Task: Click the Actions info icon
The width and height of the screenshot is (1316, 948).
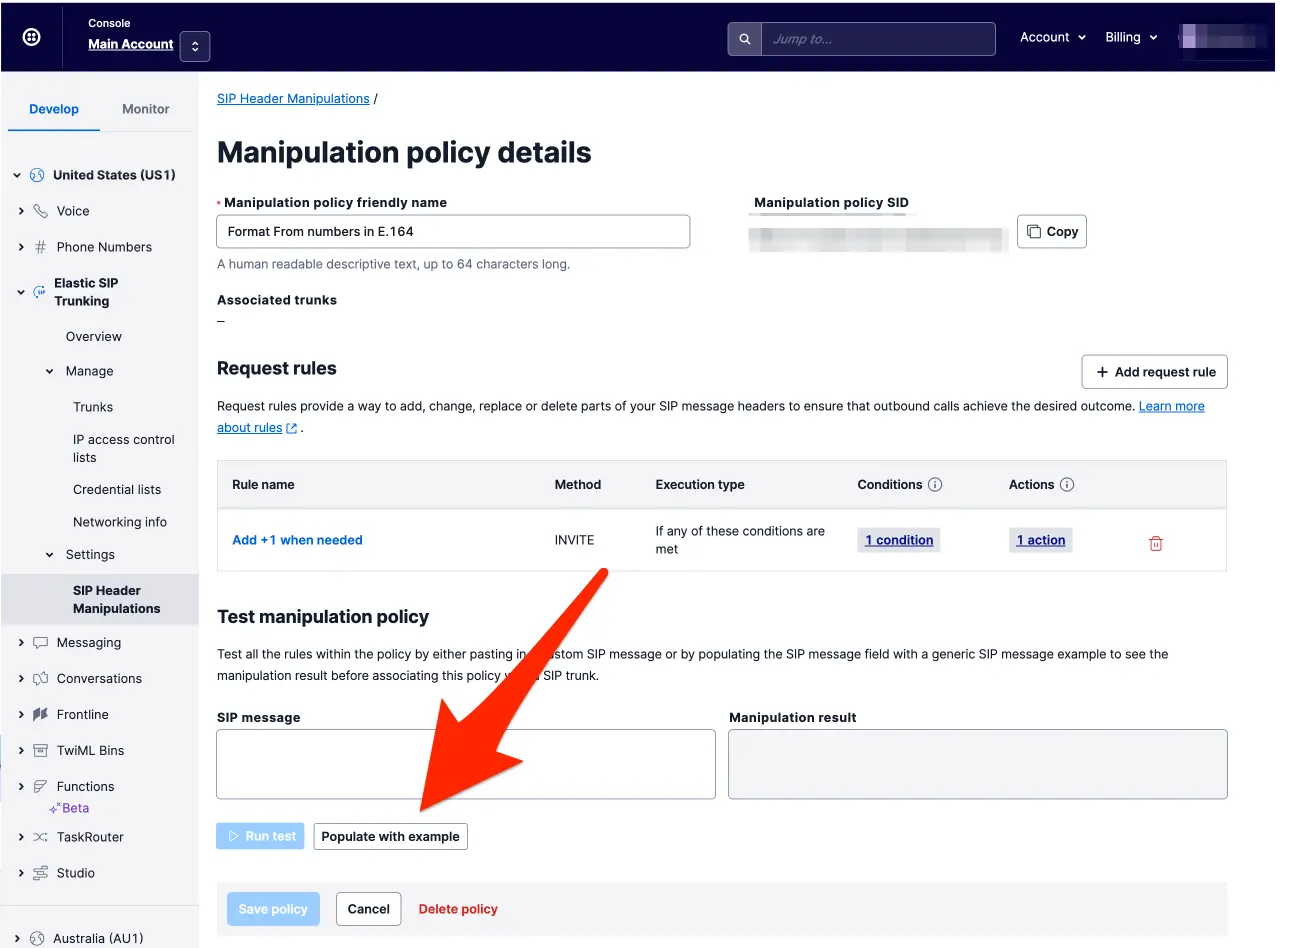Action: pos(1067,485)
